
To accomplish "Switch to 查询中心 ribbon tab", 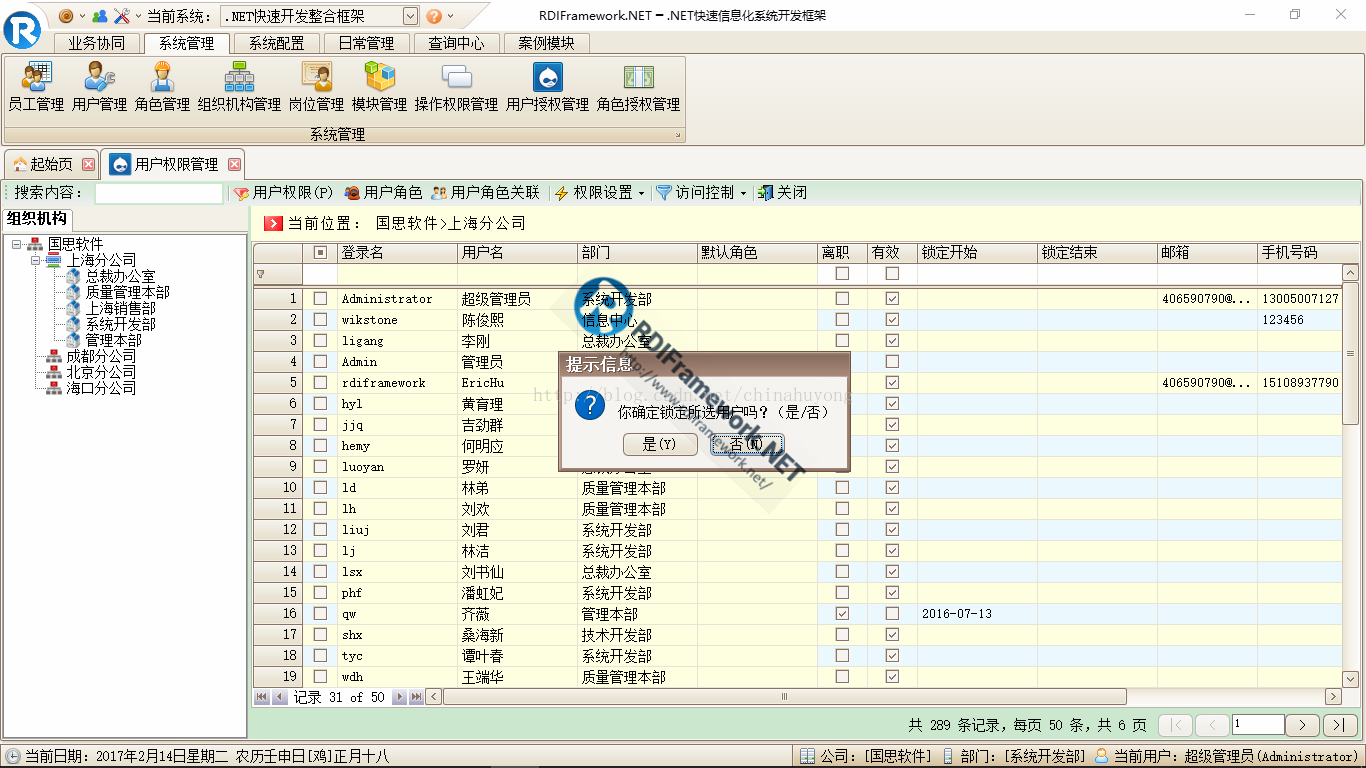I will coord(456,43).
